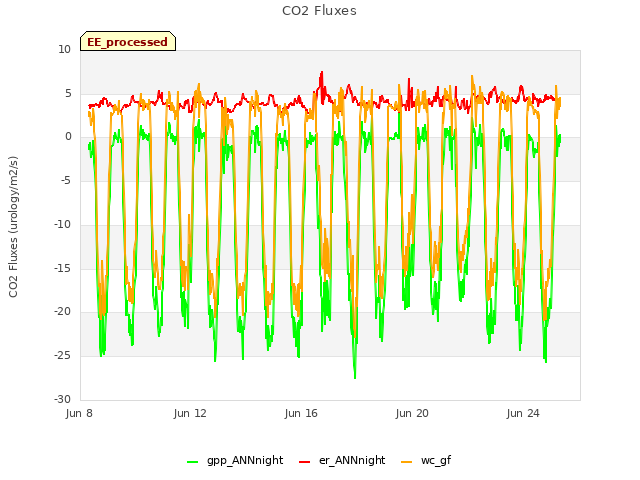
Task: Click the red er_ANNnight legend swatch
Action: click(x=304, y=462)
